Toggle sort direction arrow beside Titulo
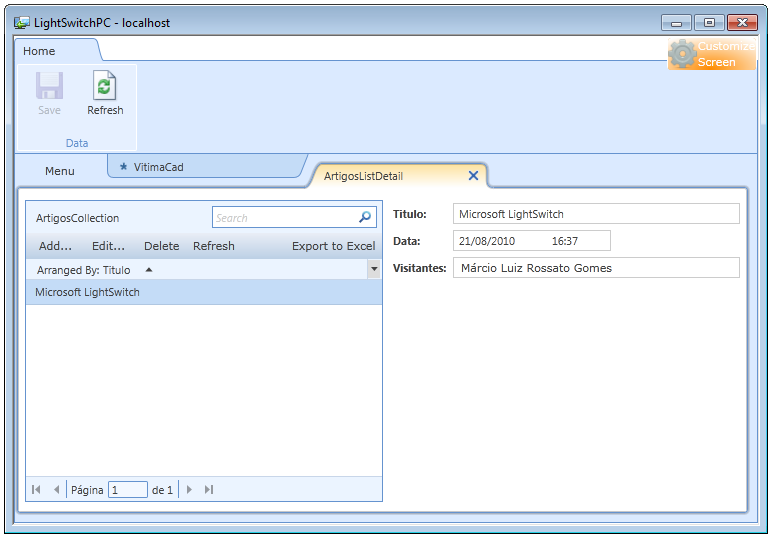 (x=149, y=270)
